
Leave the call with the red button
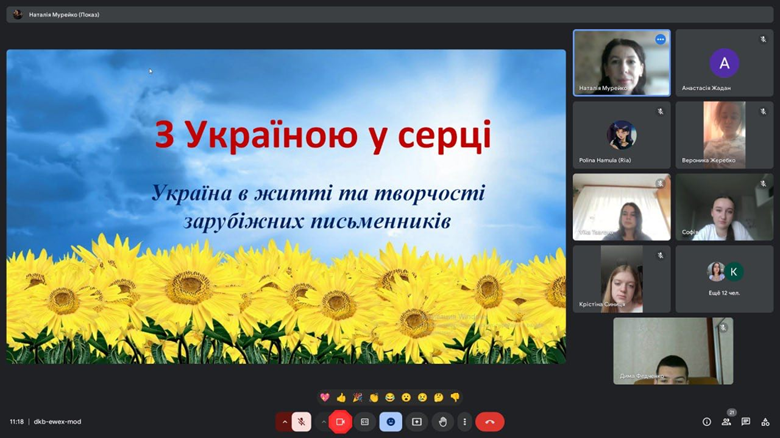click(x=490, y=422)
